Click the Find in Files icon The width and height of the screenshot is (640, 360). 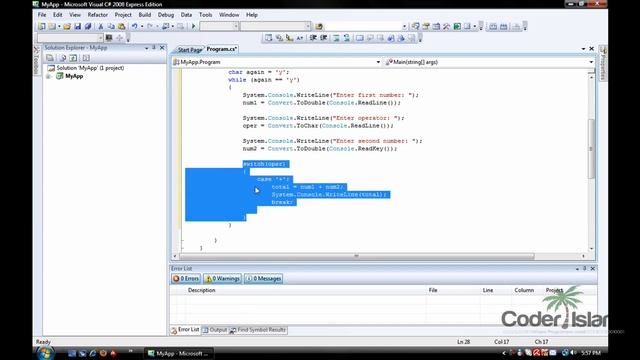[x=319, y=27]
